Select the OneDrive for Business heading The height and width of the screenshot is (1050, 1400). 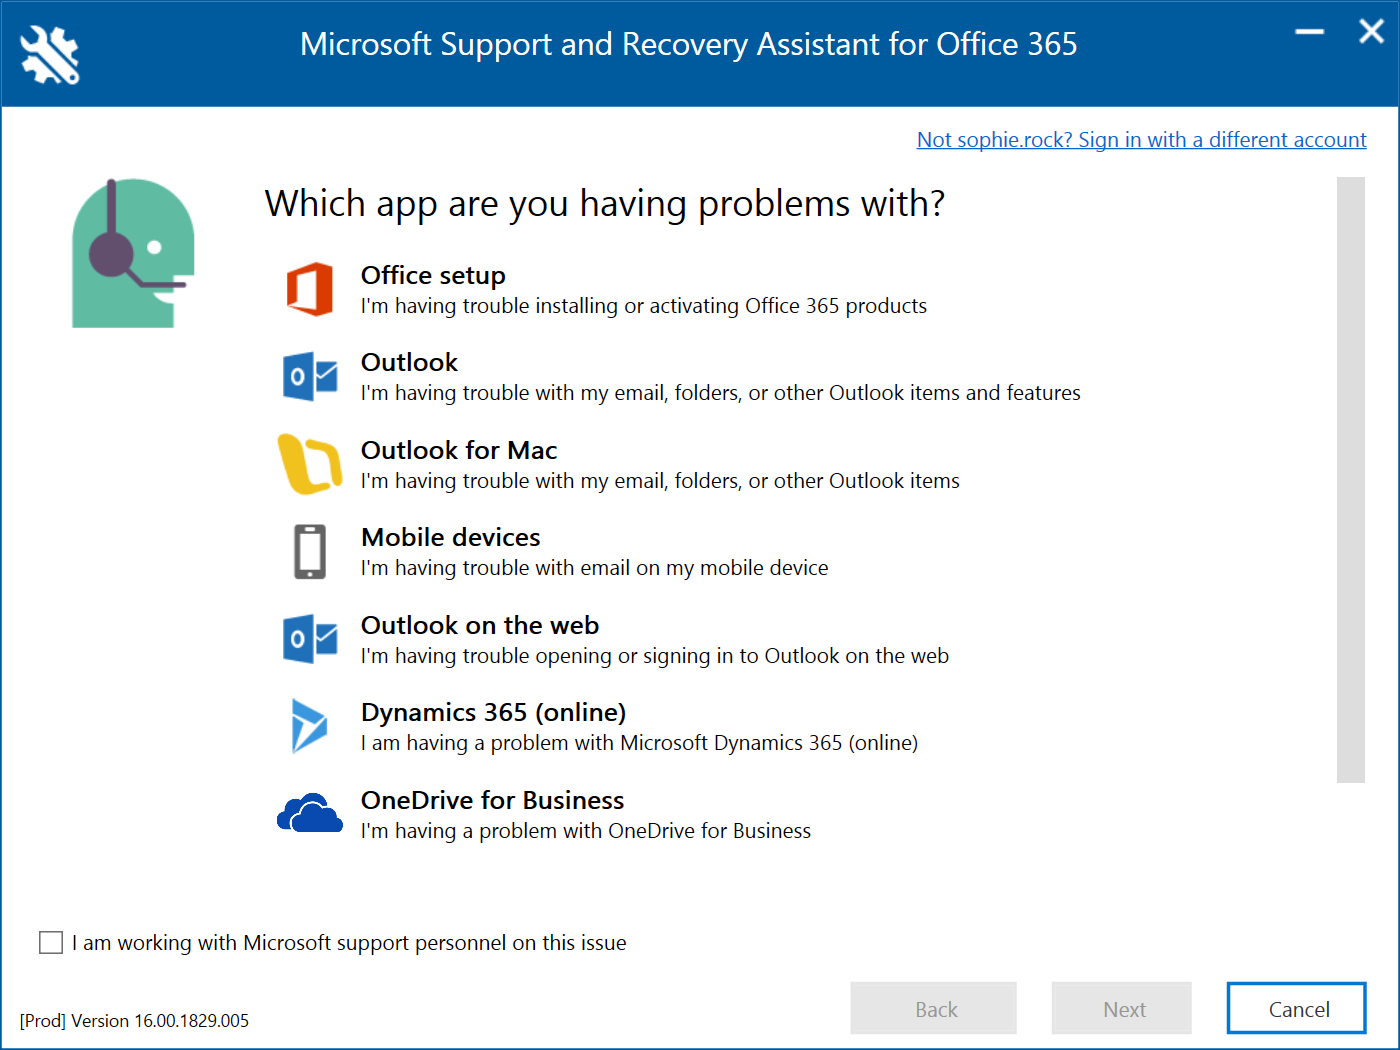[x=492, y=800]
